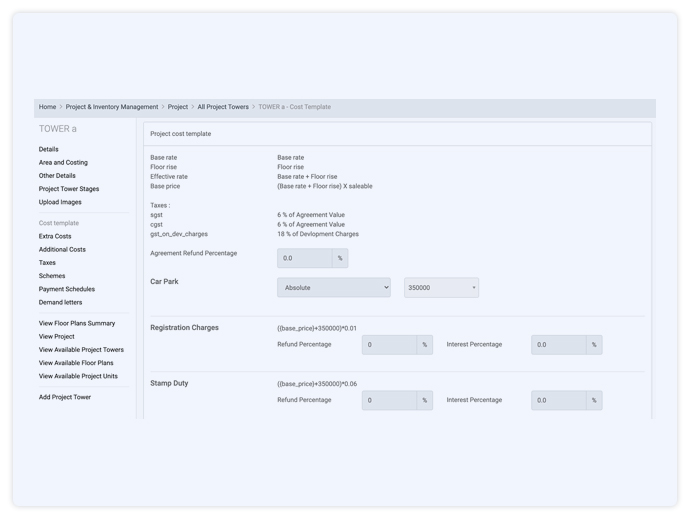The width and height of the screenshot is (689, 517).
Task: Open Additional Costs sidebar item
Action: click(x=62, y=249)
